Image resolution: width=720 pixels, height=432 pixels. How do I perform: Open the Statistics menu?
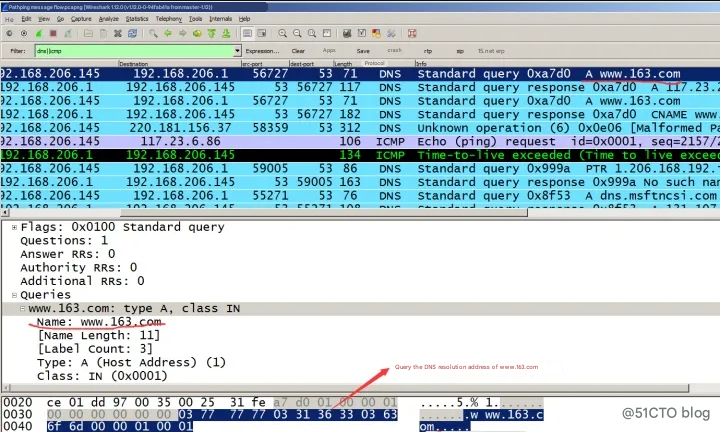pyautogui.click(x=137, y=19)
